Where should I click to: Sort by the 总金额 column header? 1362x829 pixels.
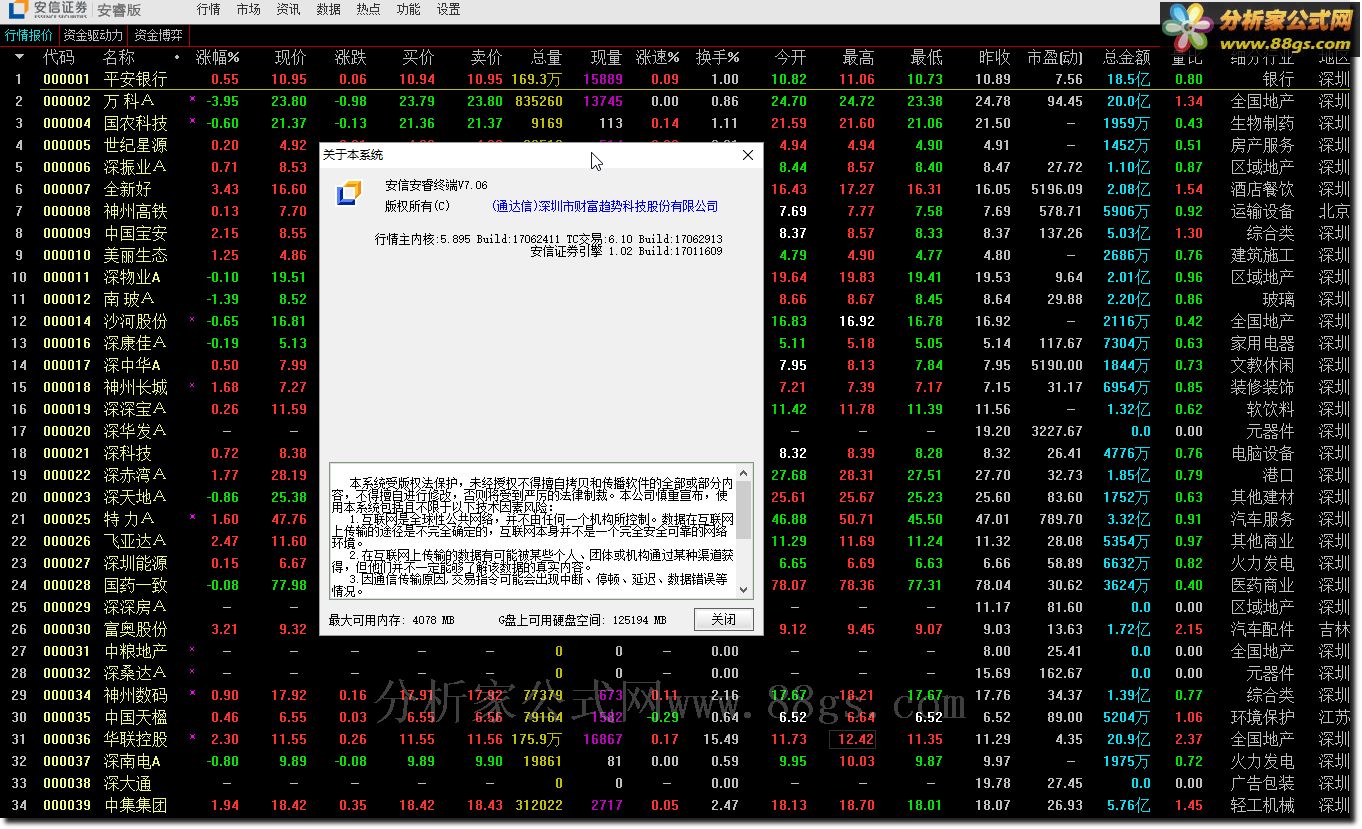pyautogui.click(x=1126, y=57)
